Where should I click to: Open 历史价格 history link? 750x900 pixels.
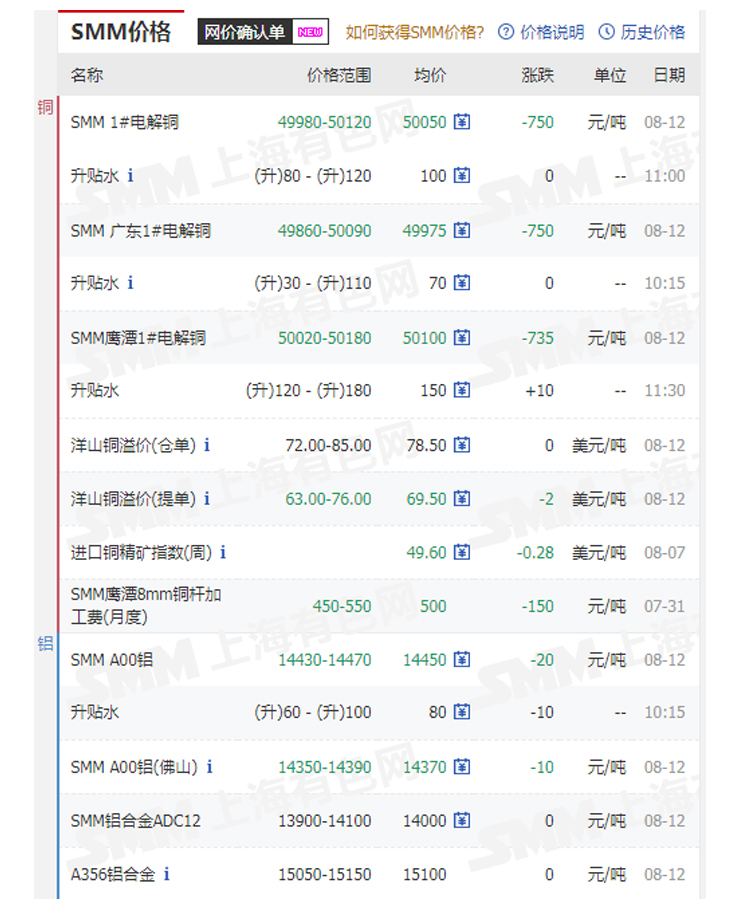point(642,33)
